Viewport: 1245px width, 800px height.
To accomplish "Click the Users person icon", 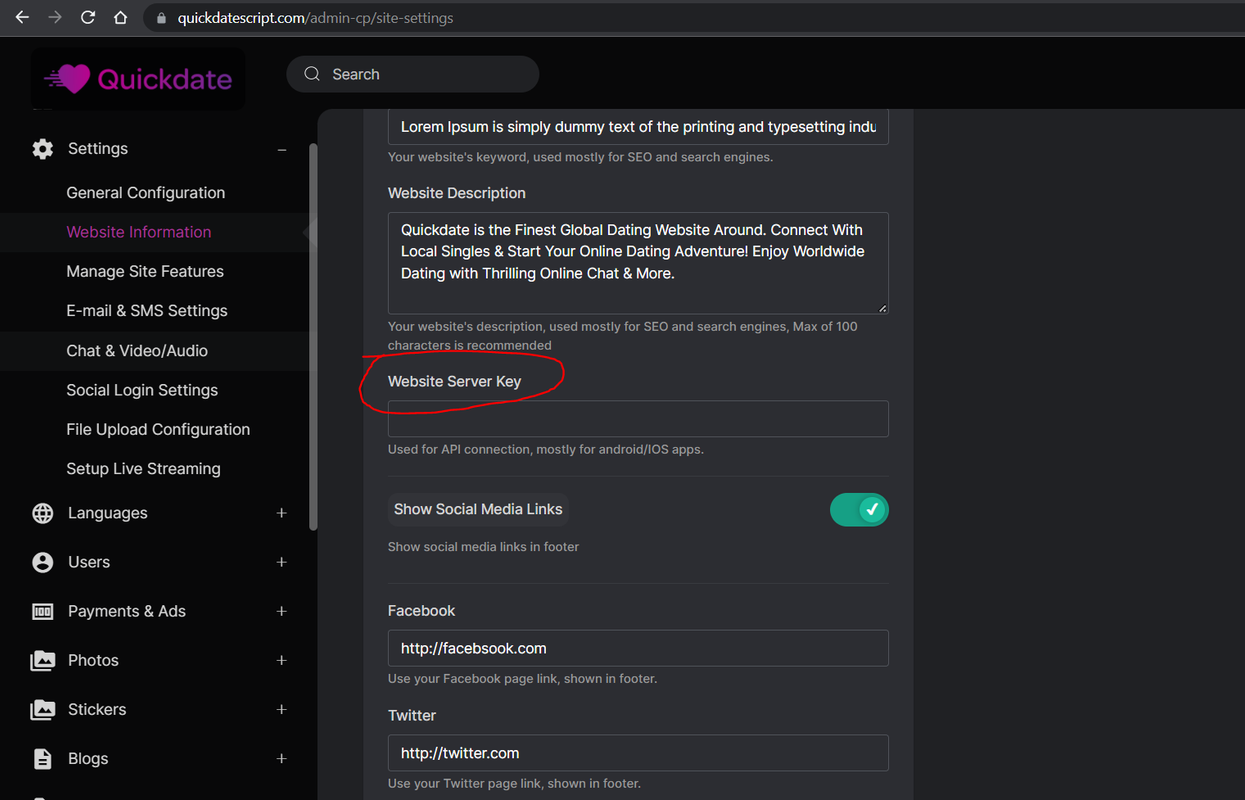I will tap(42, 562).
